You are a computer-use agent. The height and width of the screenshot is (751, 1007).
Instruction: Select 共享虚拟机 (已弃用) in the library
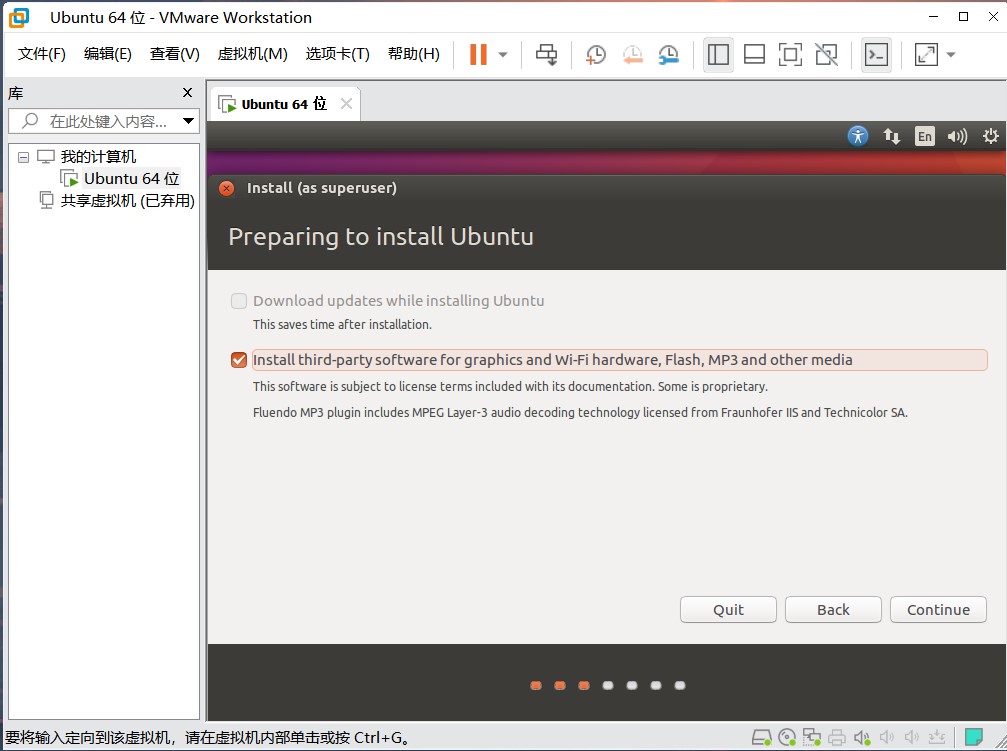coord(127,200)
